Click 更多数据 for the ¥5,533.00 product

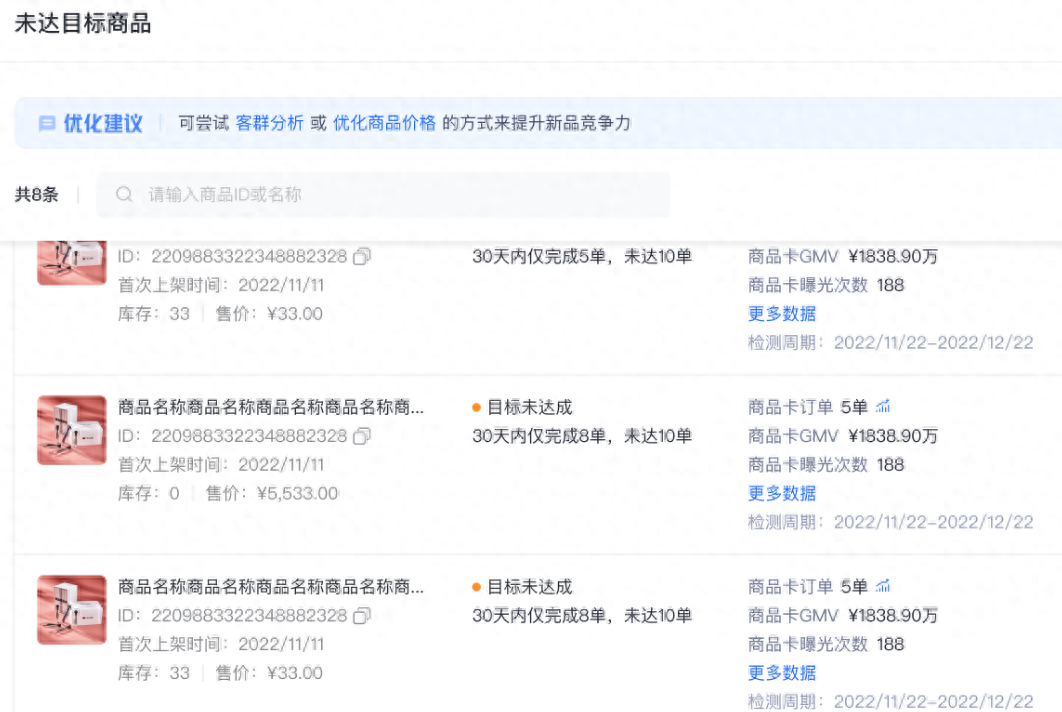782,493
